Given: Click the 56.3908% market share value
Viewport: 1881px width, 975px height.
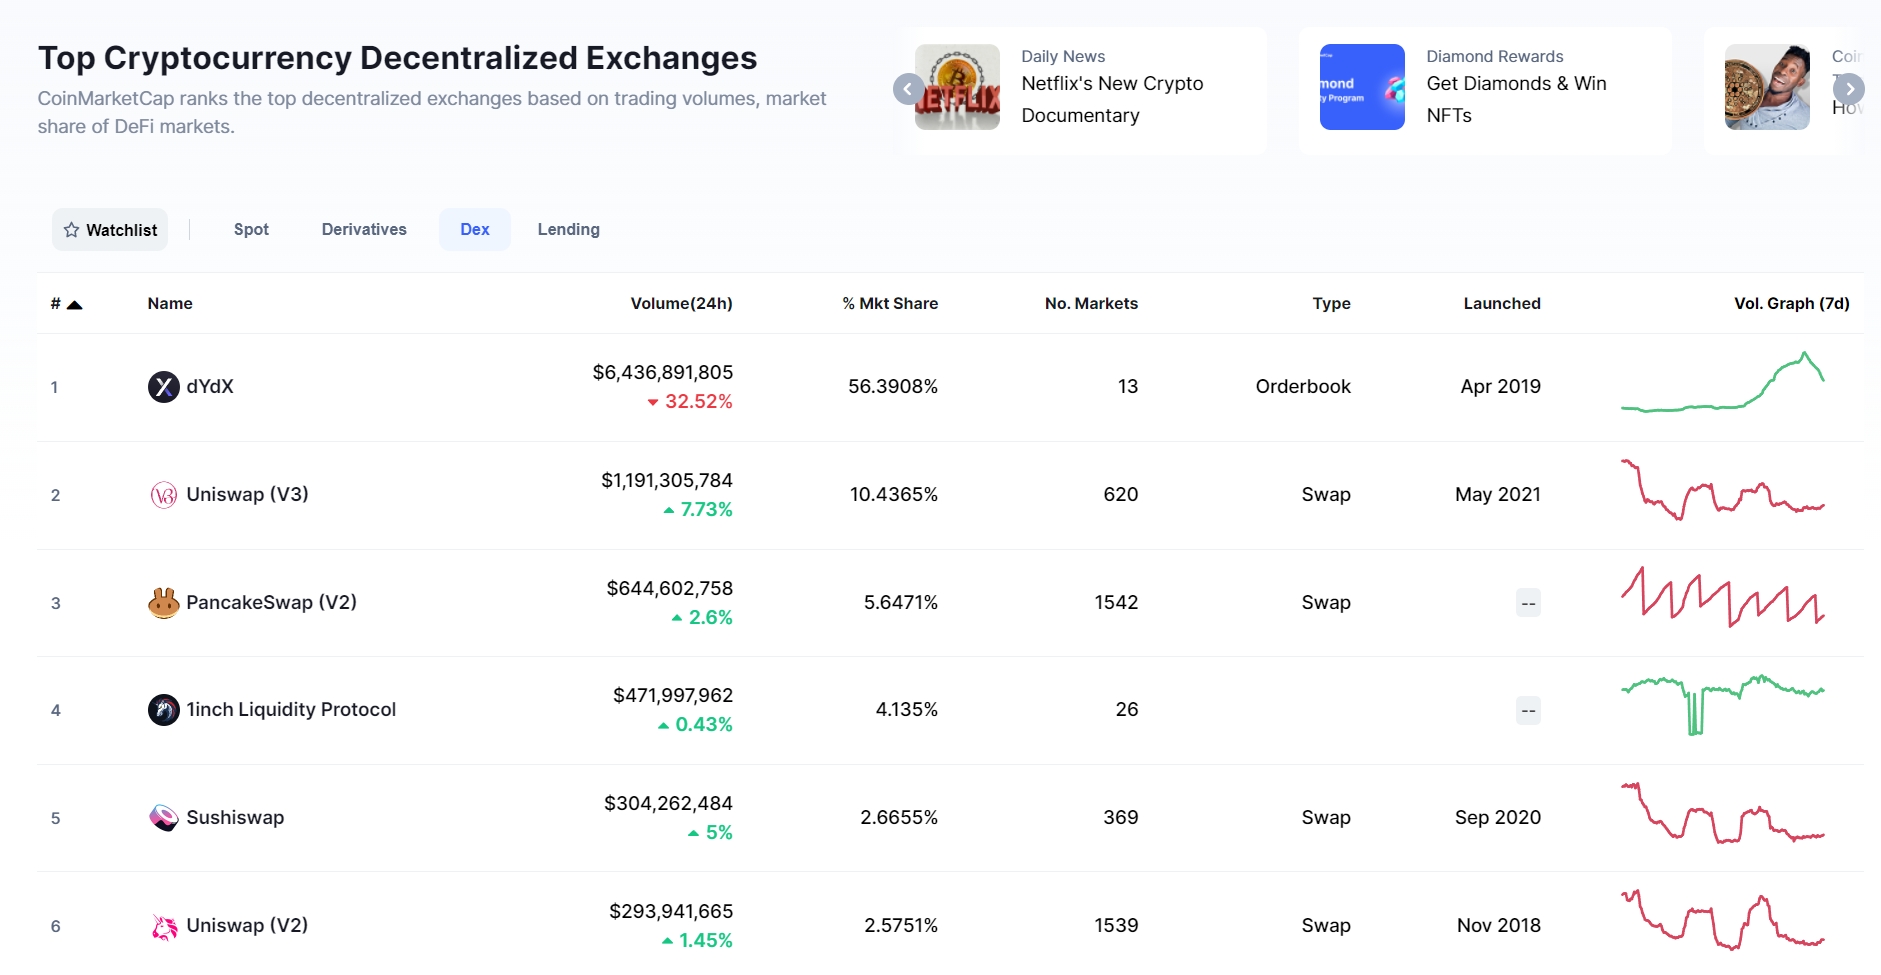Looking at the screenshot, I should pyautogui.click(x=893, y=387).
